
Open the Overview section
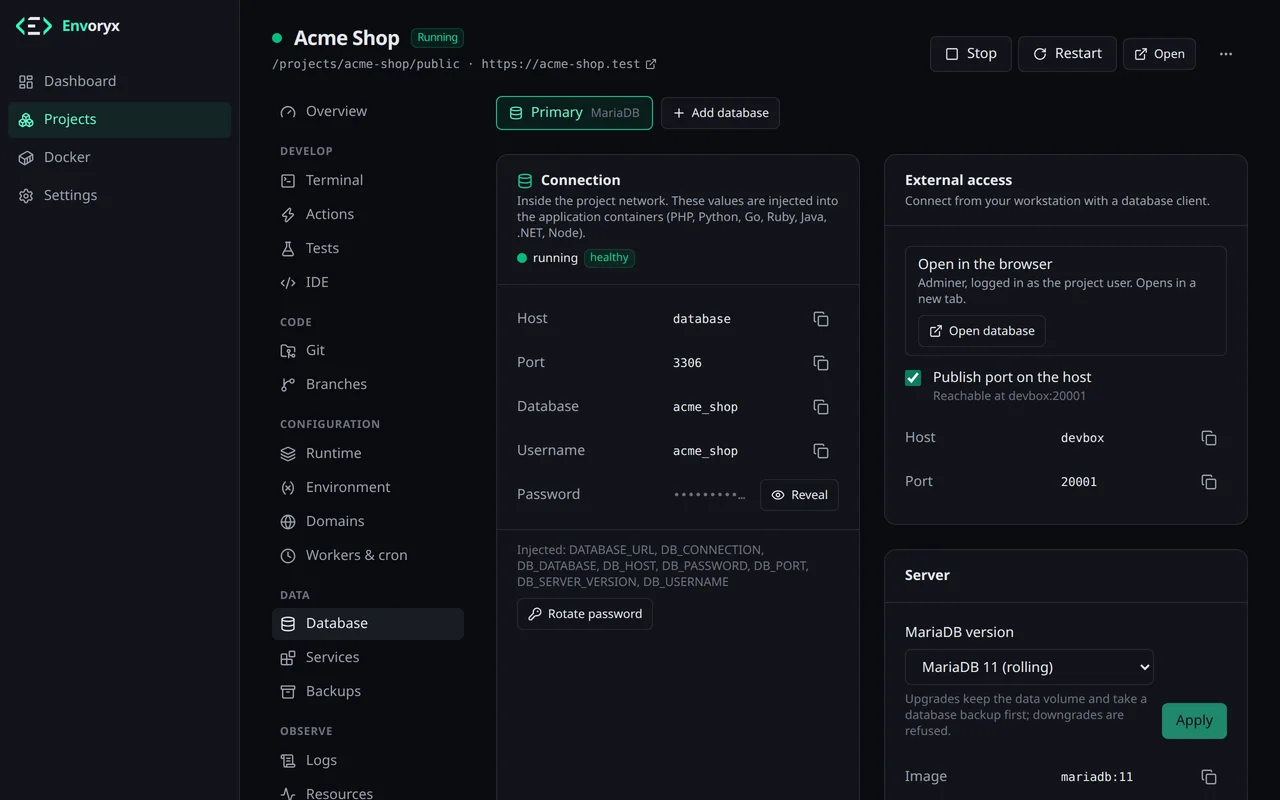[368, 112]
